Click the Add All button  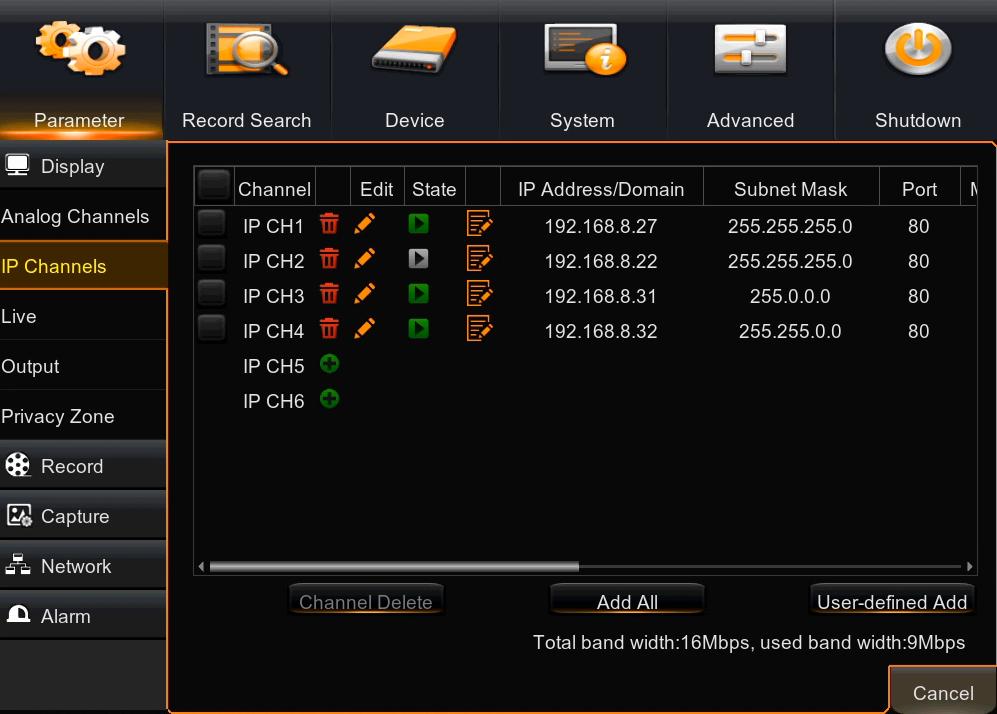point(627,600)
